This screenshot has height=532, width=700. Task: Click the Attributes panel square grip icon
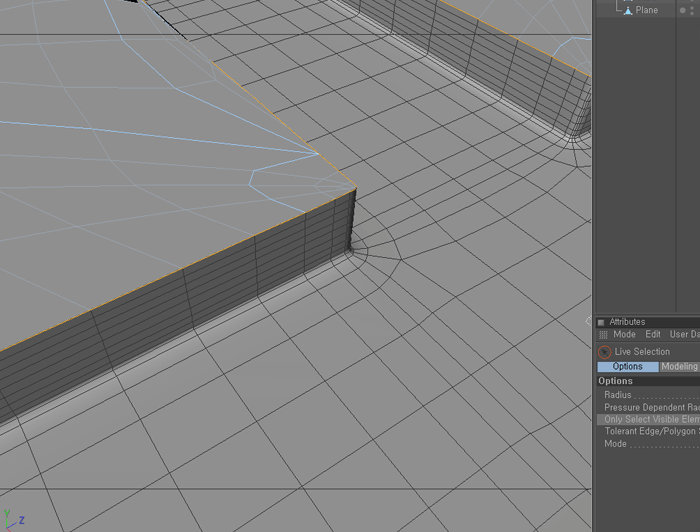point(601,323)
